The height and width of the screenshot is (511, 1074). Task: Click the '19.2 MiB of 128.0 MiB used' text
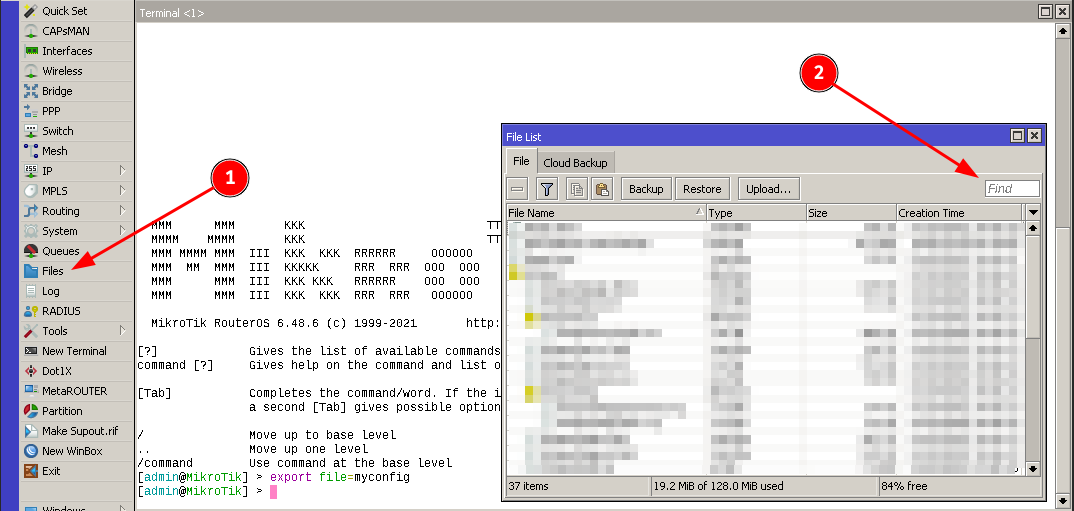[x=719, y=486]
